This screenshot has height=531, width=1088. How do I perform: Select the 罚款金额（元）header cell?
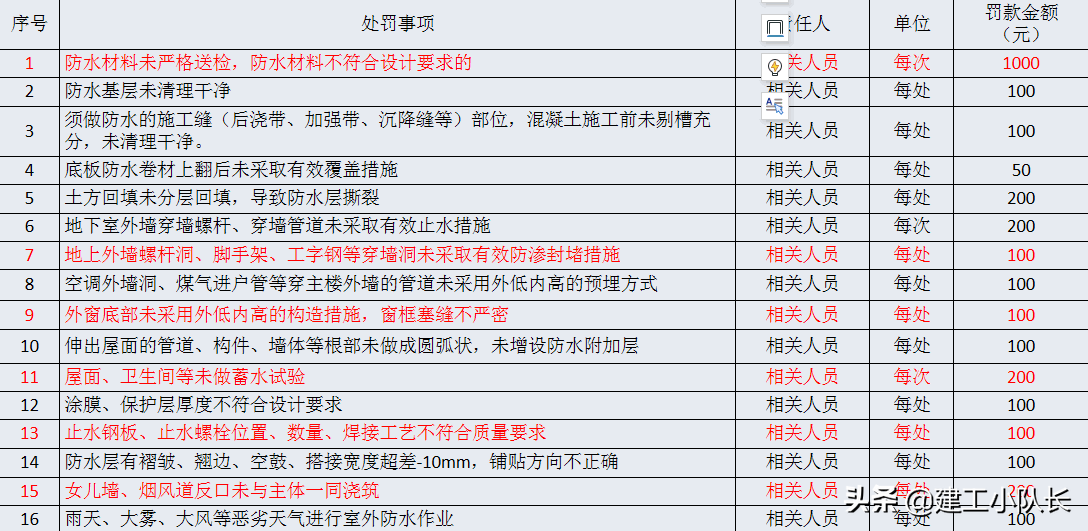(1021, 24)
